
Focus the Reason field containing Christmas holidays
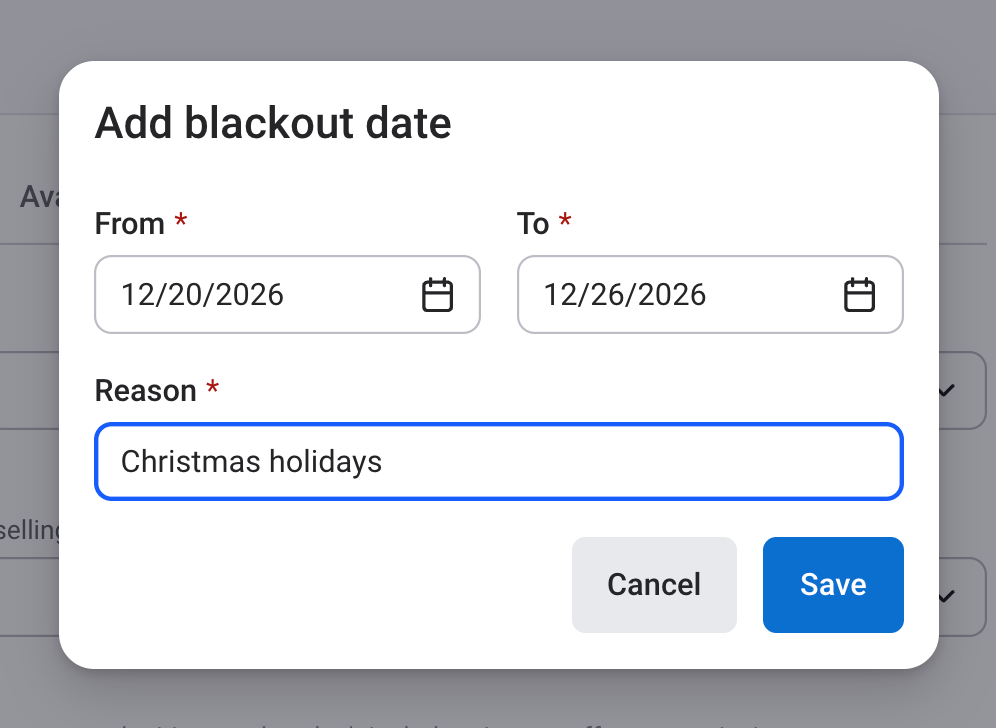(498, 461)
